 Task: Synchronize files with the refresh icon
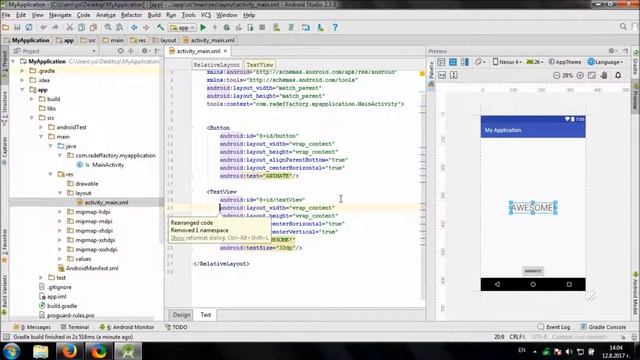pyautogui.click(x=29, y=27)
